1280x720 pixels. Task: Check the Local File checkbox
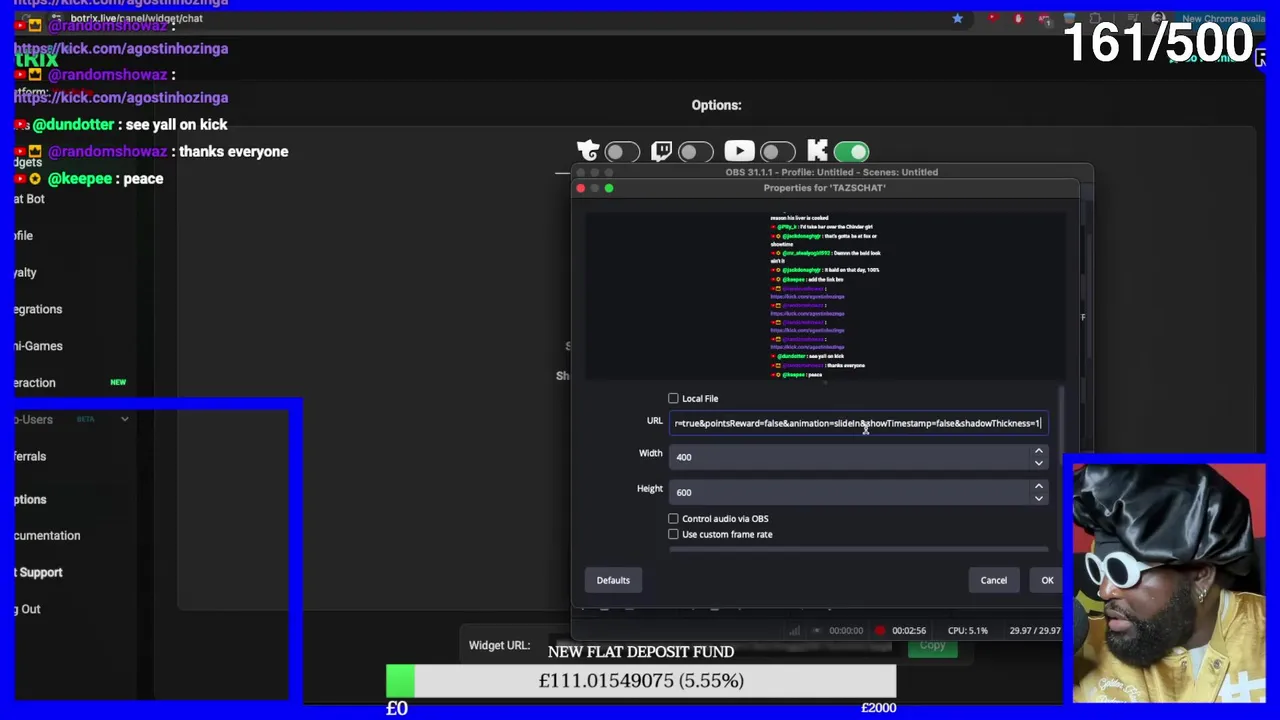(x=673, y=398)
